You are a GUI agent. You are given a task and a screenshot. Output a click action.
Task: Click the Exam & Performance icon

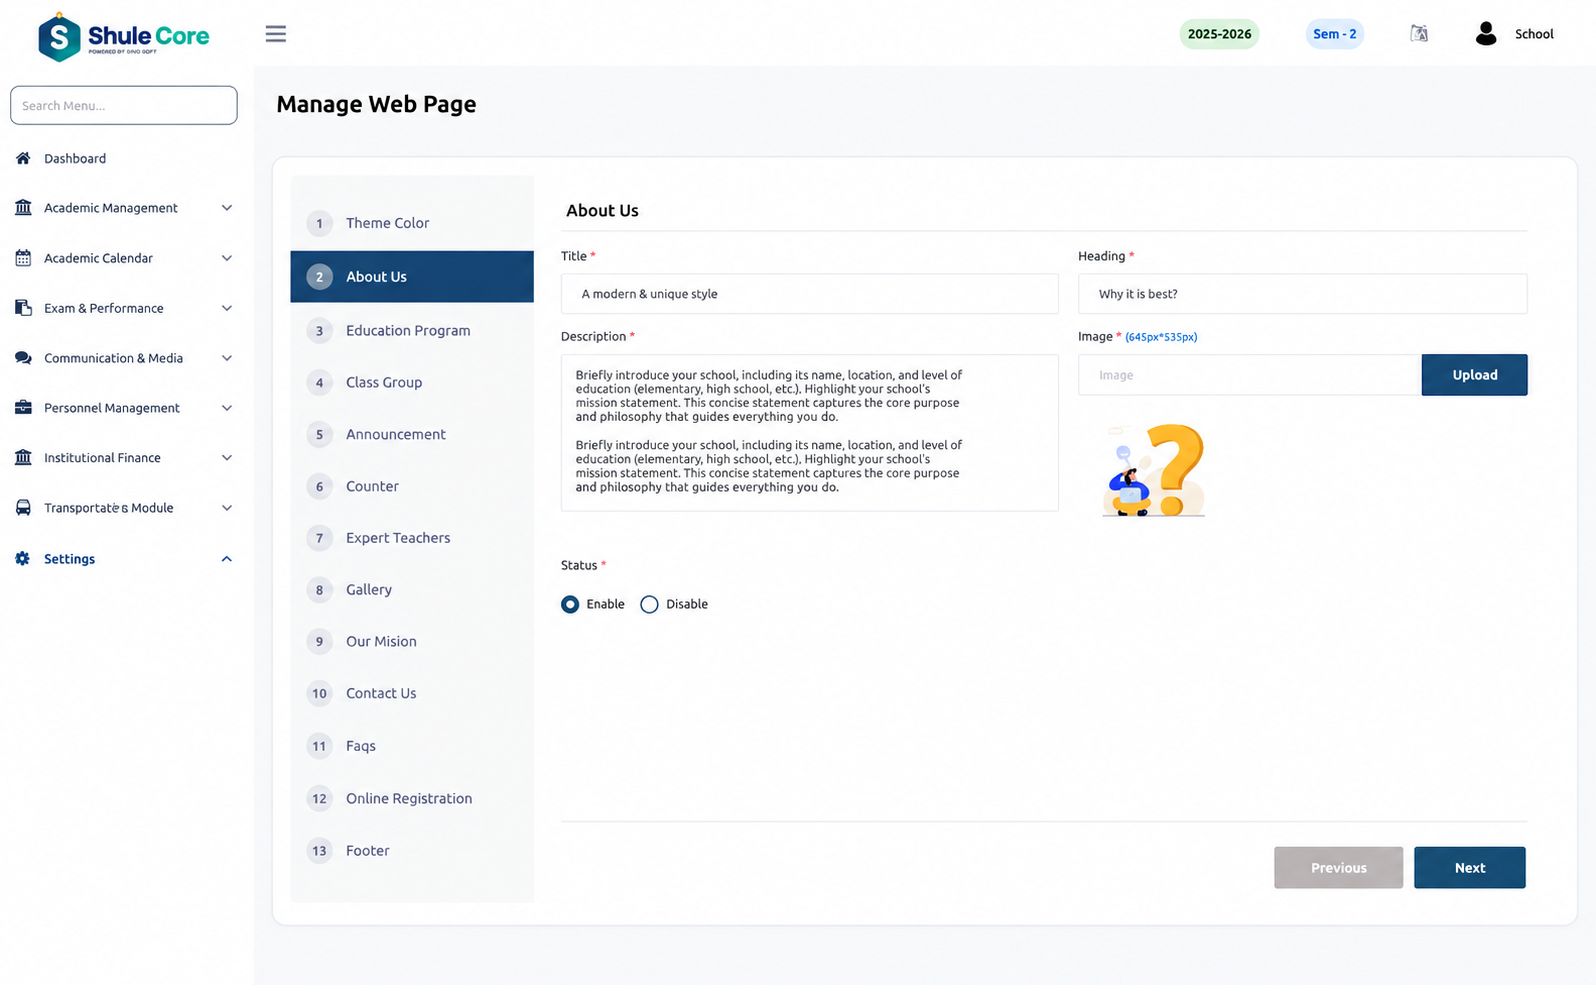[x=23, y=308]
